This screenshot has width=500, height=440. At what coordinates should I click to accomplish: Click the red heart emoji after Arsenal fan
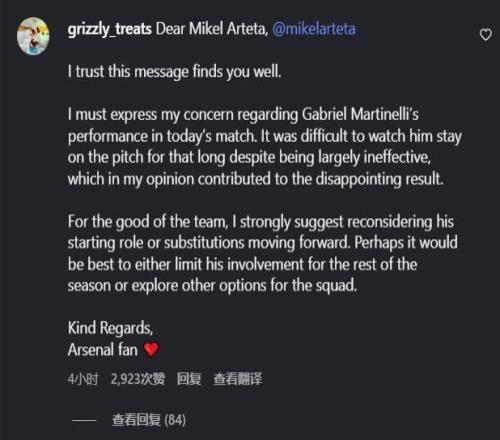point(151,350)
